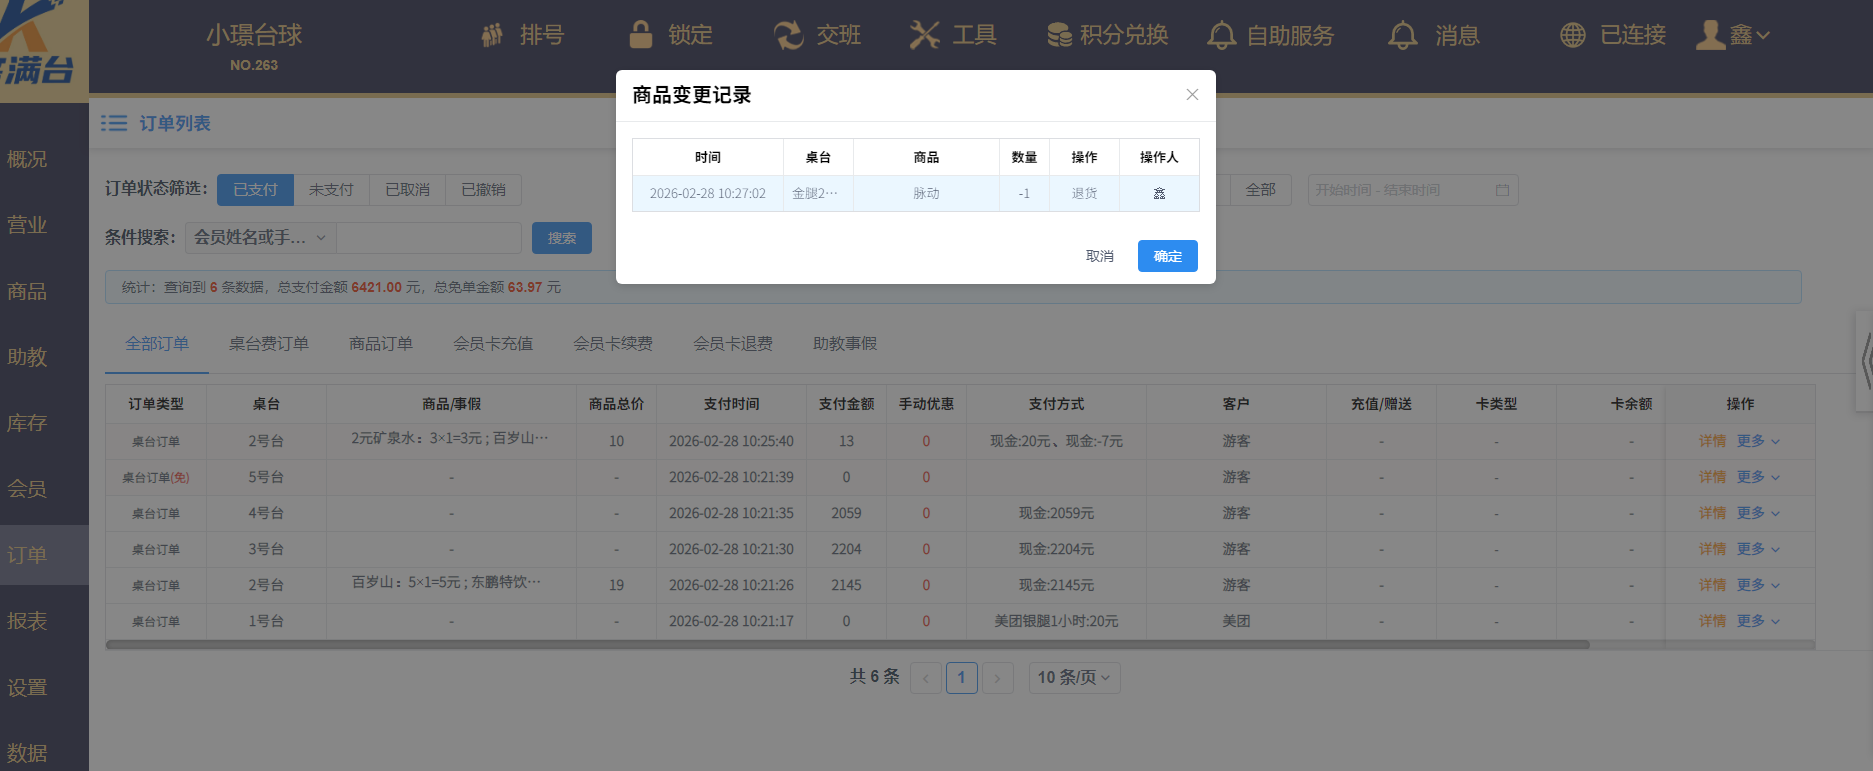The image size is (1873, 771).
Task: Open 库存 in the left sidebar
Action: [x=27, y=423]
